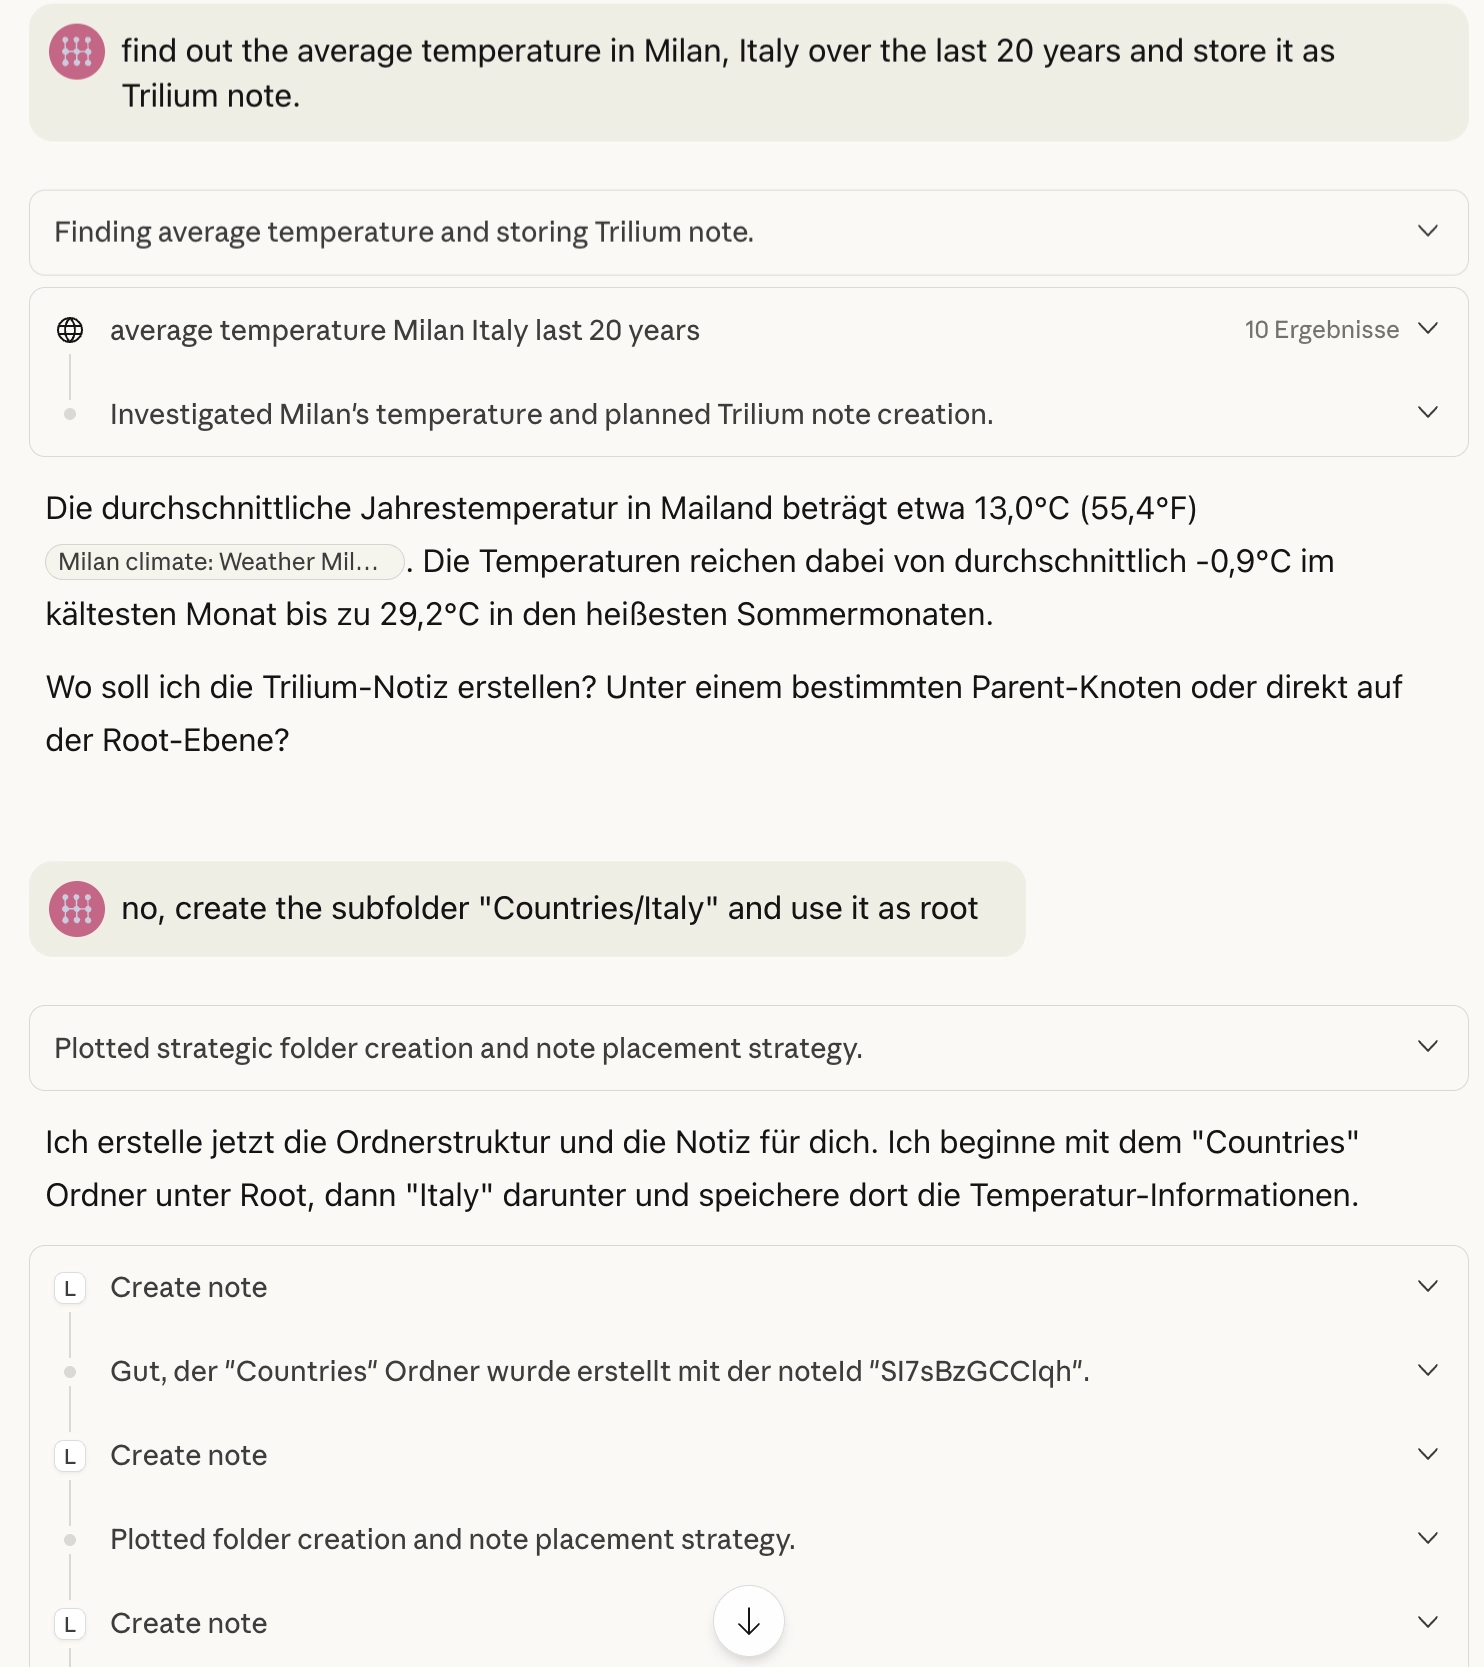Expand the first 'Create note' step details
1484x1667 pixels.
point(1428,1288)
